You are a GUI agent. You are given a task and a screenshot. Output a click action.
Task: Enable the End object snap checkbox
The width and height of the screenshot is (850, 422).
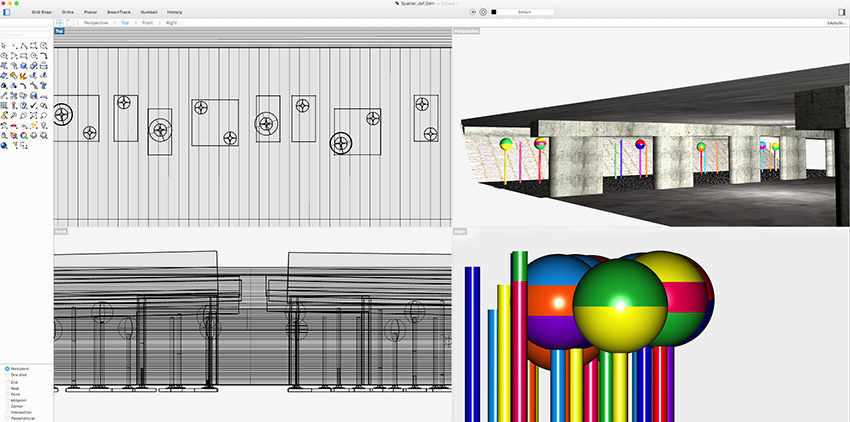point(6,382)
